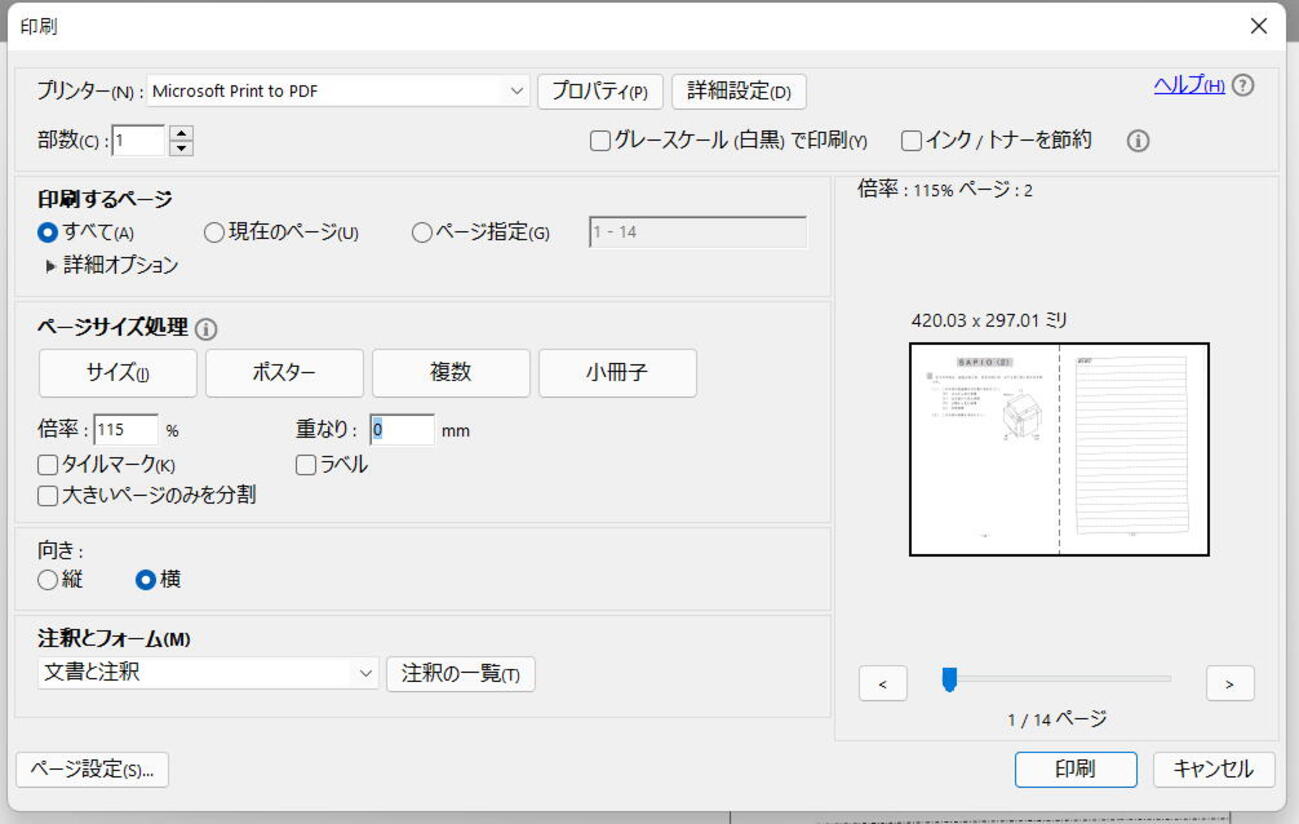Enable グレースケール (白黒) で印刷 checkbox
1299x824 pixels.
click(600, 141)
